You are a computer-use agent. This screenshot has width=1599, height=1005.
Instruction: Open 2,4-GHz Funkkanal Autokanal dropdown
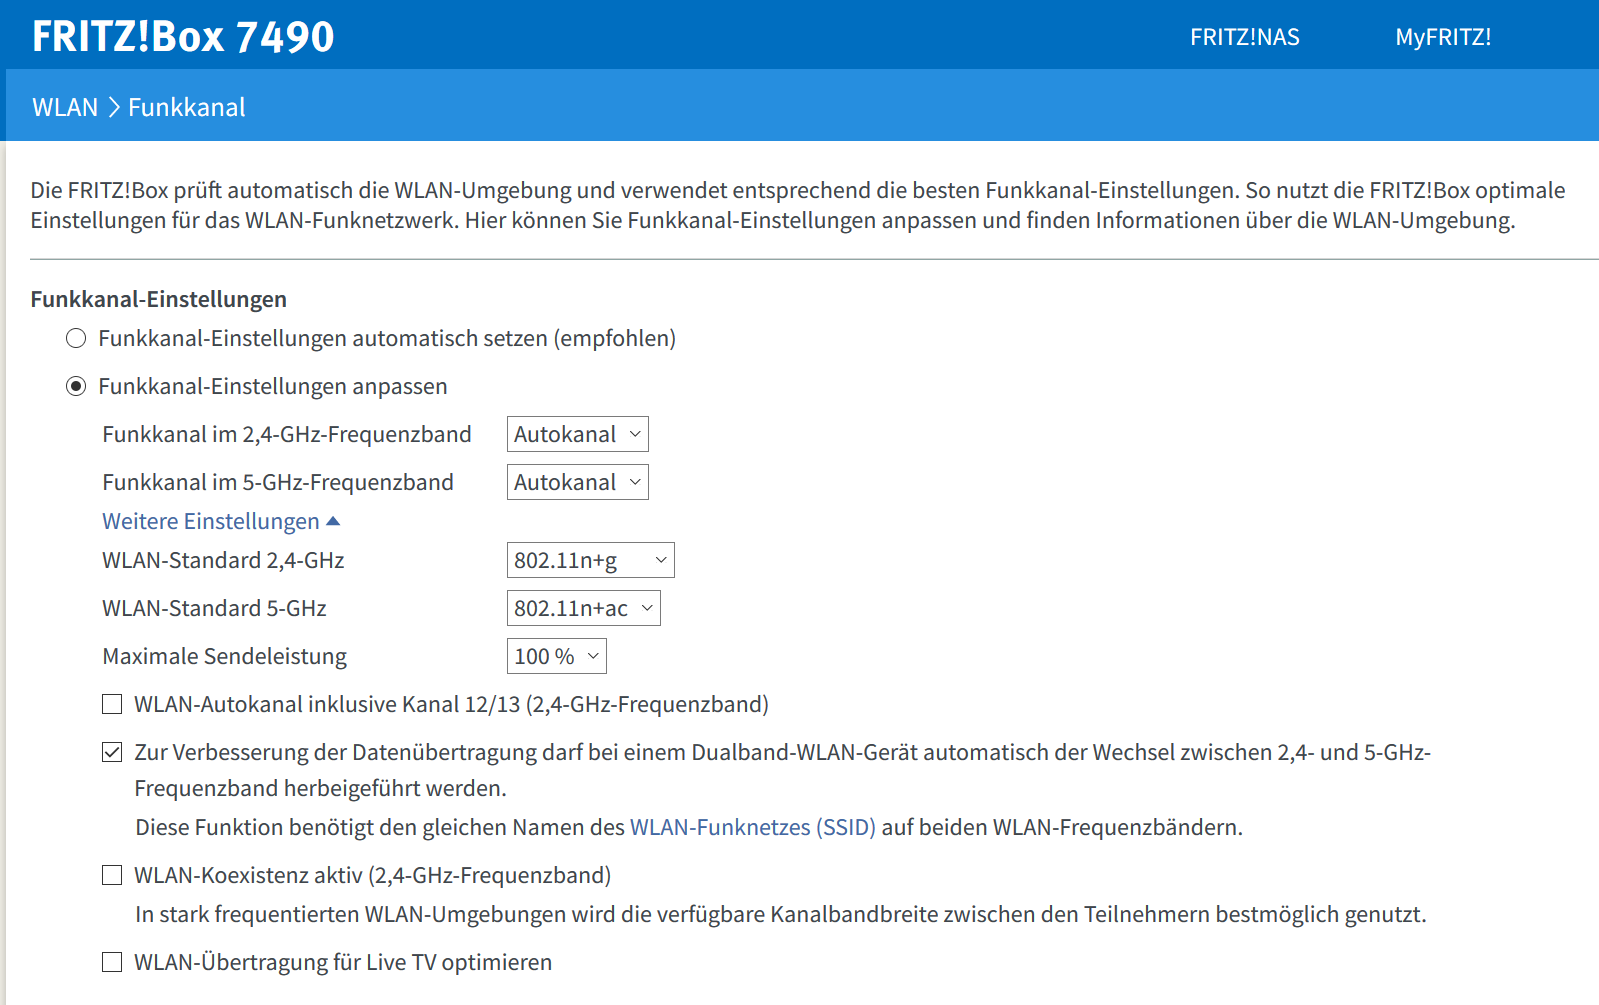[577, 434]
